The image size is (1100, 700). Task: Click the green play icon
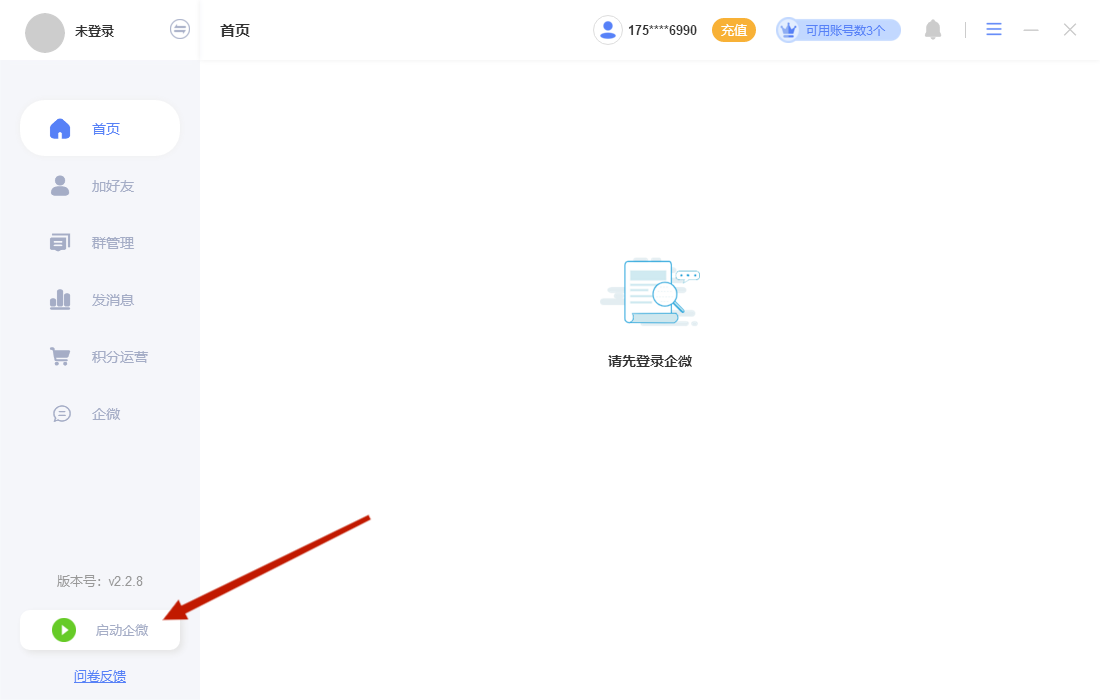click(x=64, y=630)
